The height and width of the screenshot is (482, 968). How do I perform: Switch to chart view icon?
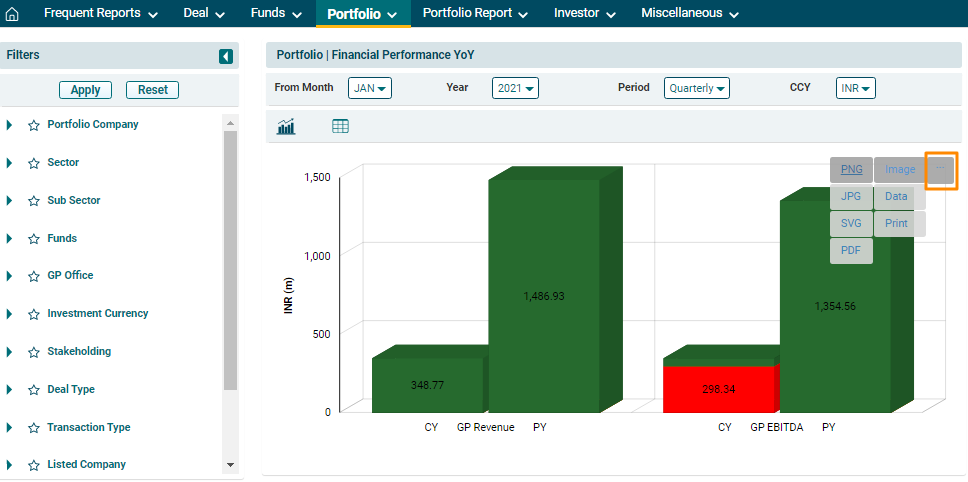287,126
